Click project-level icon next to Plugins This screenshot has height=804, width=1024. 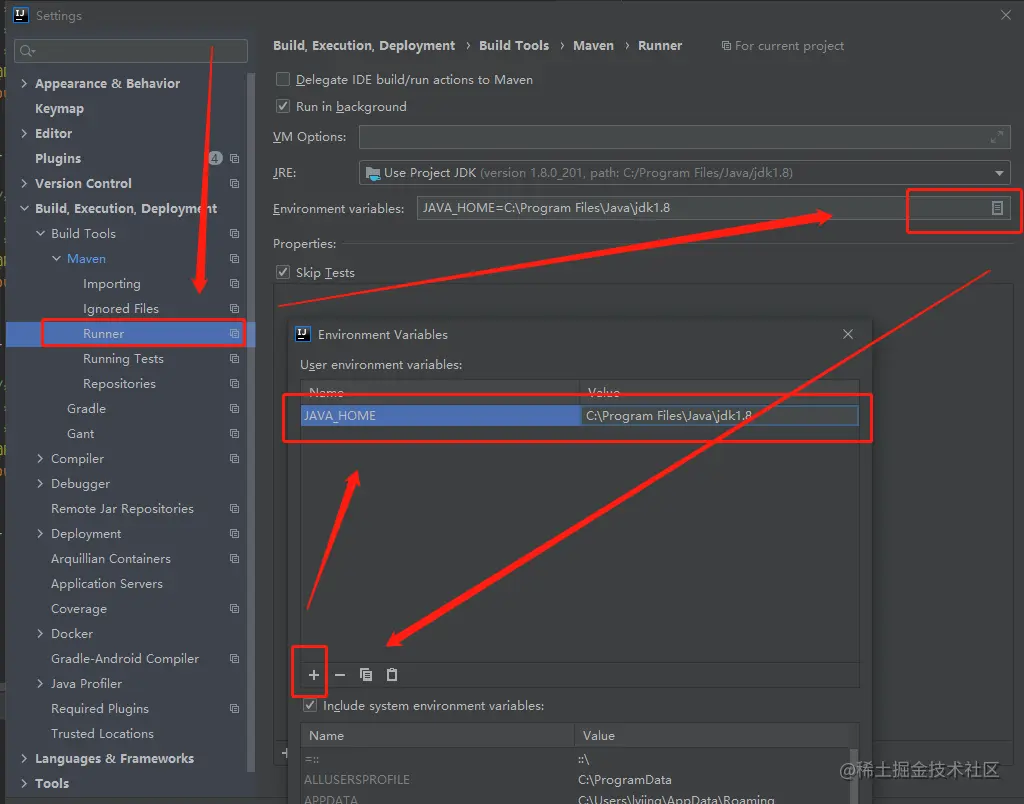point(234,159)
